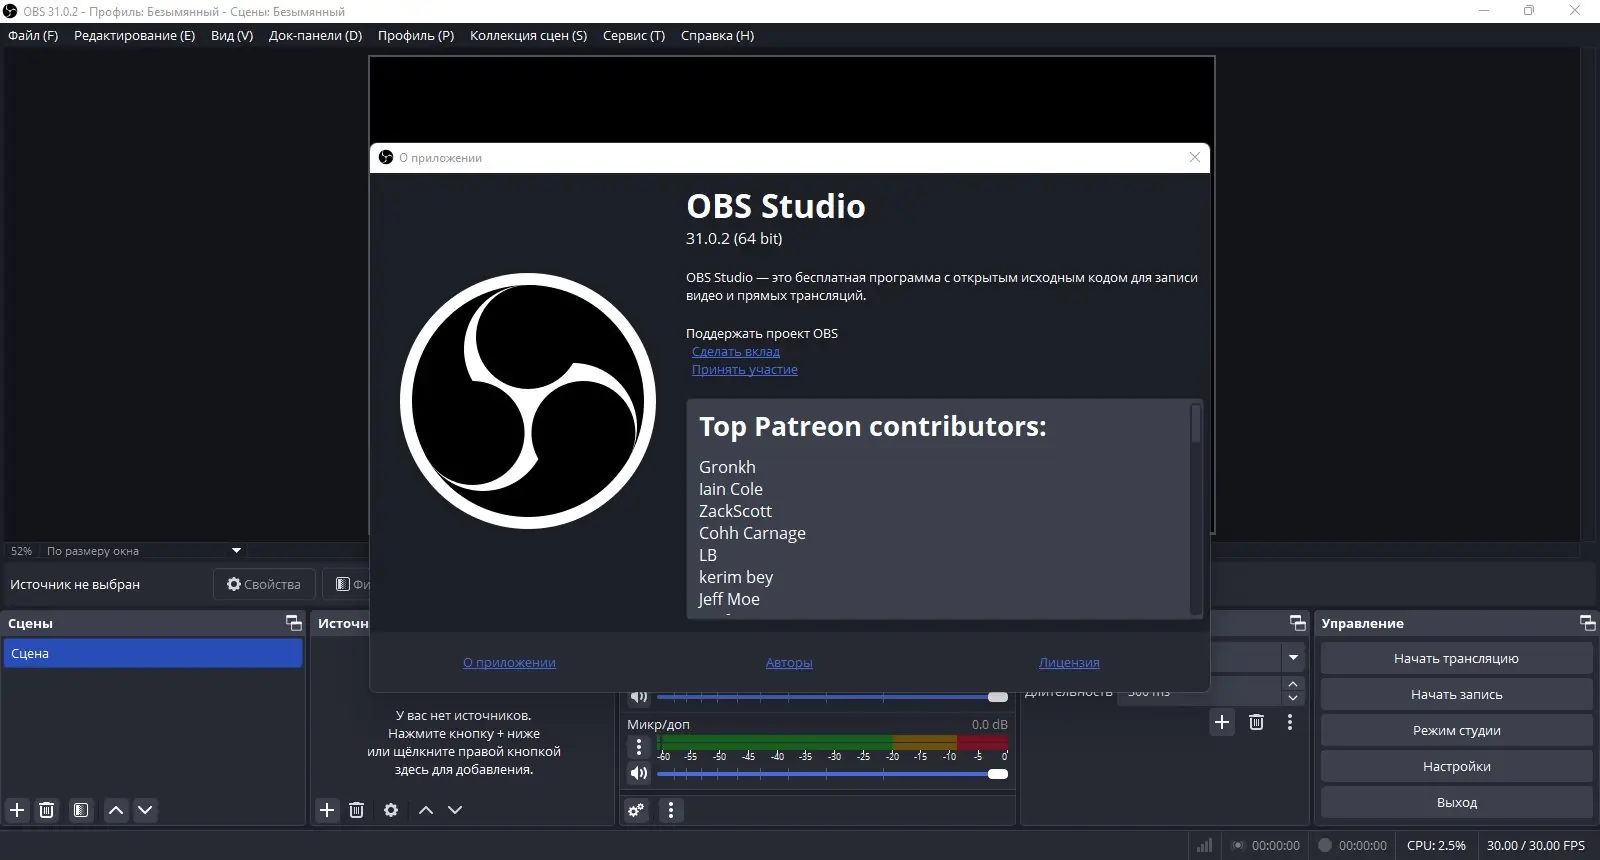
Task: Click the streaming indicator icon in status bar
Action: [1238, 845]
